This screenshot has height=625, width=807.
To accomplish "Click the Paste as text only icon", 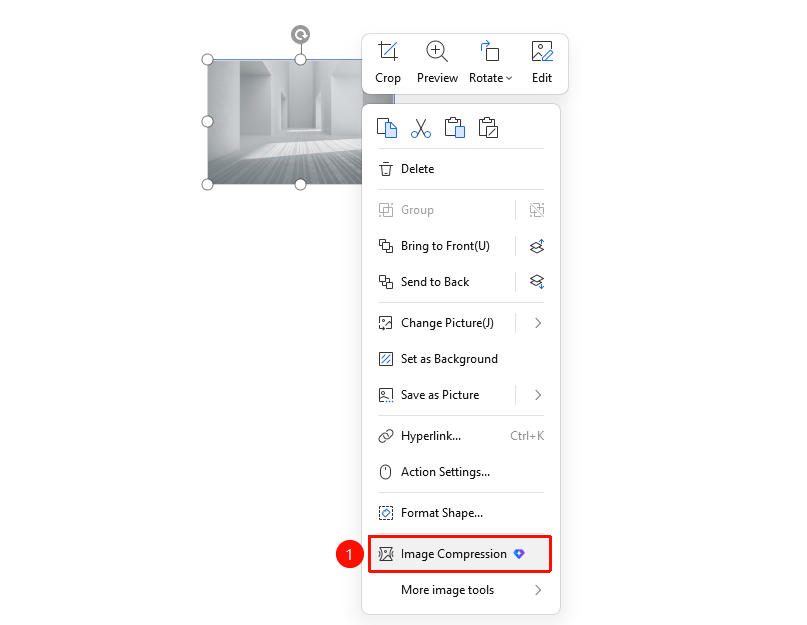I will pyautogui.click(x=488, y=128).
